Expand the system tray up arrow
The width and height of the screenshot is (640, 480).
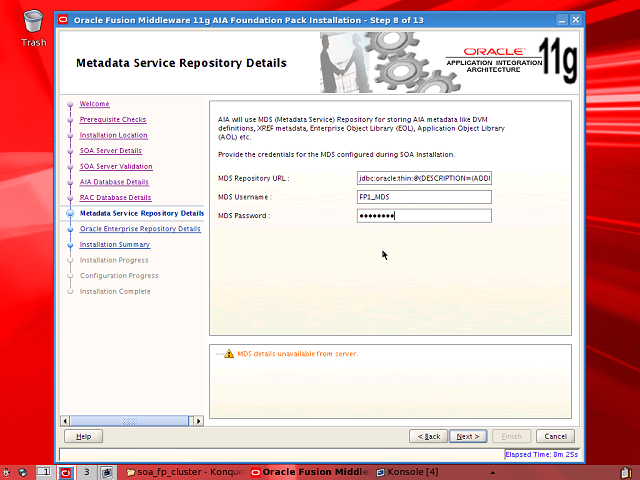coord(493,473)
